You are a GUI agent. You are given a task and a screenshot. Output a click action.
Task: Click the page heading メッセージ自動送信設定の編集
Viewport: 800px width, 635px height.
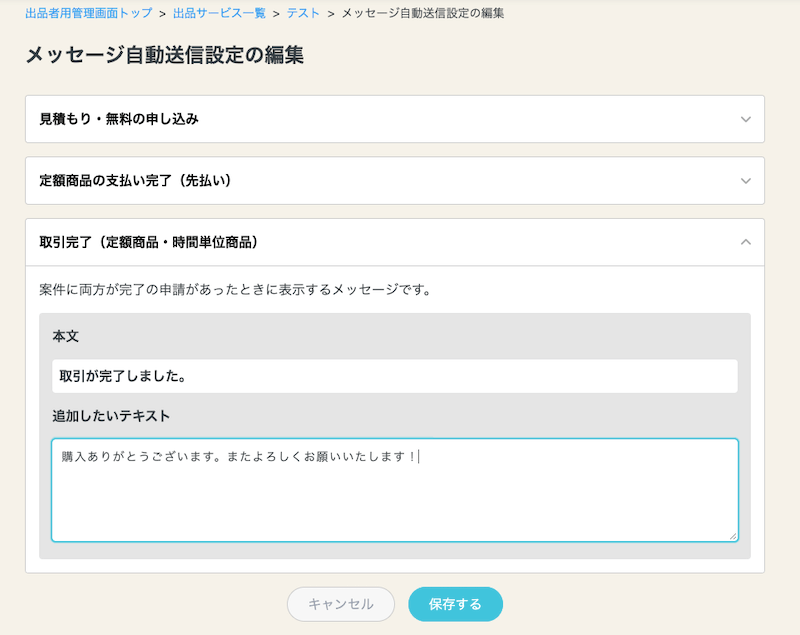point(164,55)
